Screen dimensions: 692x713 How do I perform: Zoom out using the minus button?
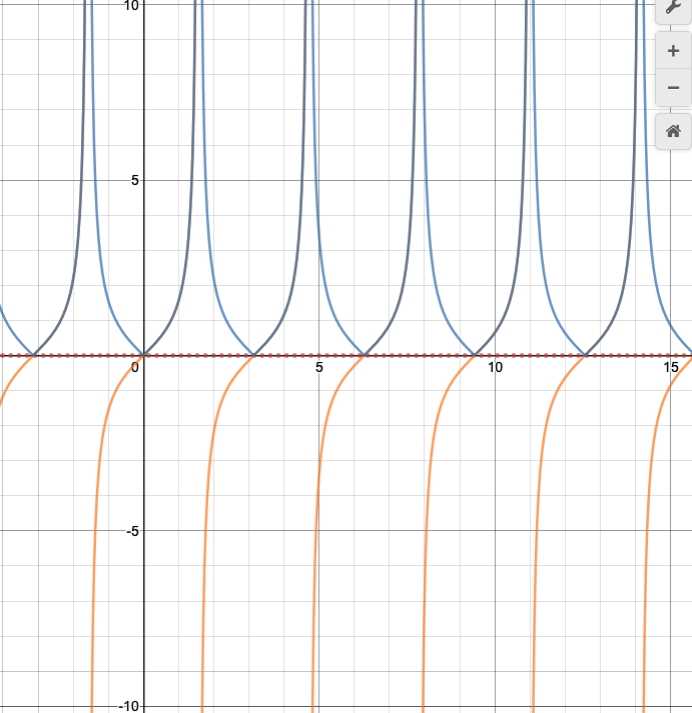tap(673, 88)
